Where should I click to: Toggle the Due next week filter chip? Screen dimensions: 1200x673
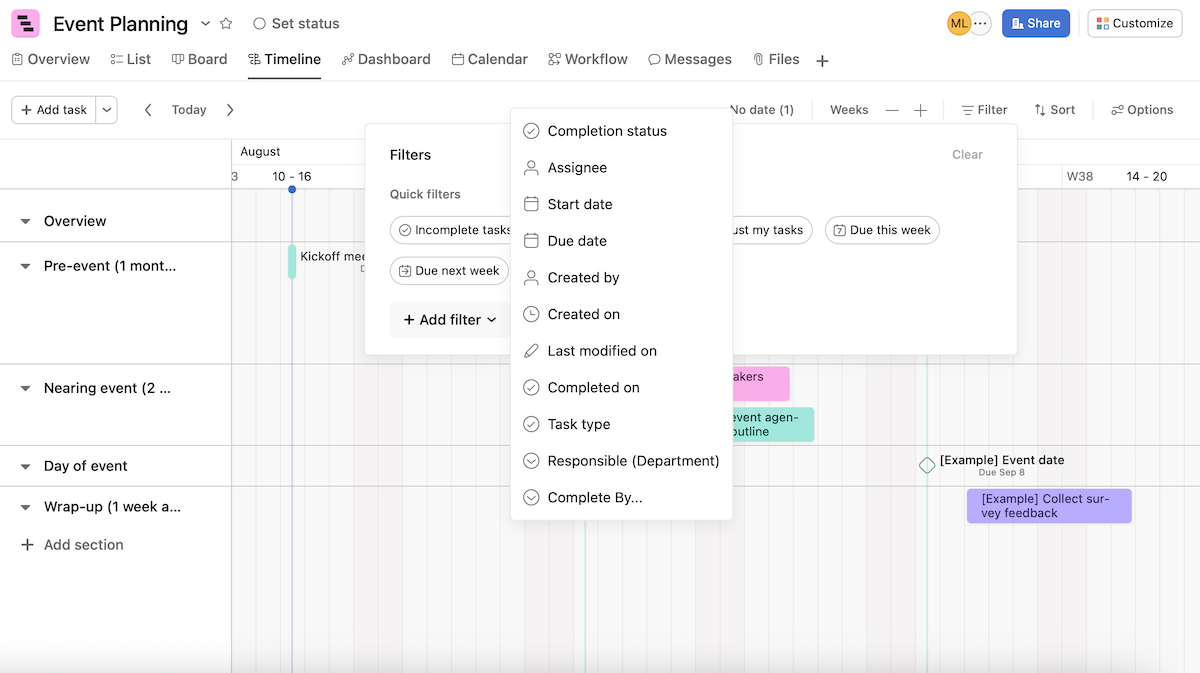click(448, 270)
